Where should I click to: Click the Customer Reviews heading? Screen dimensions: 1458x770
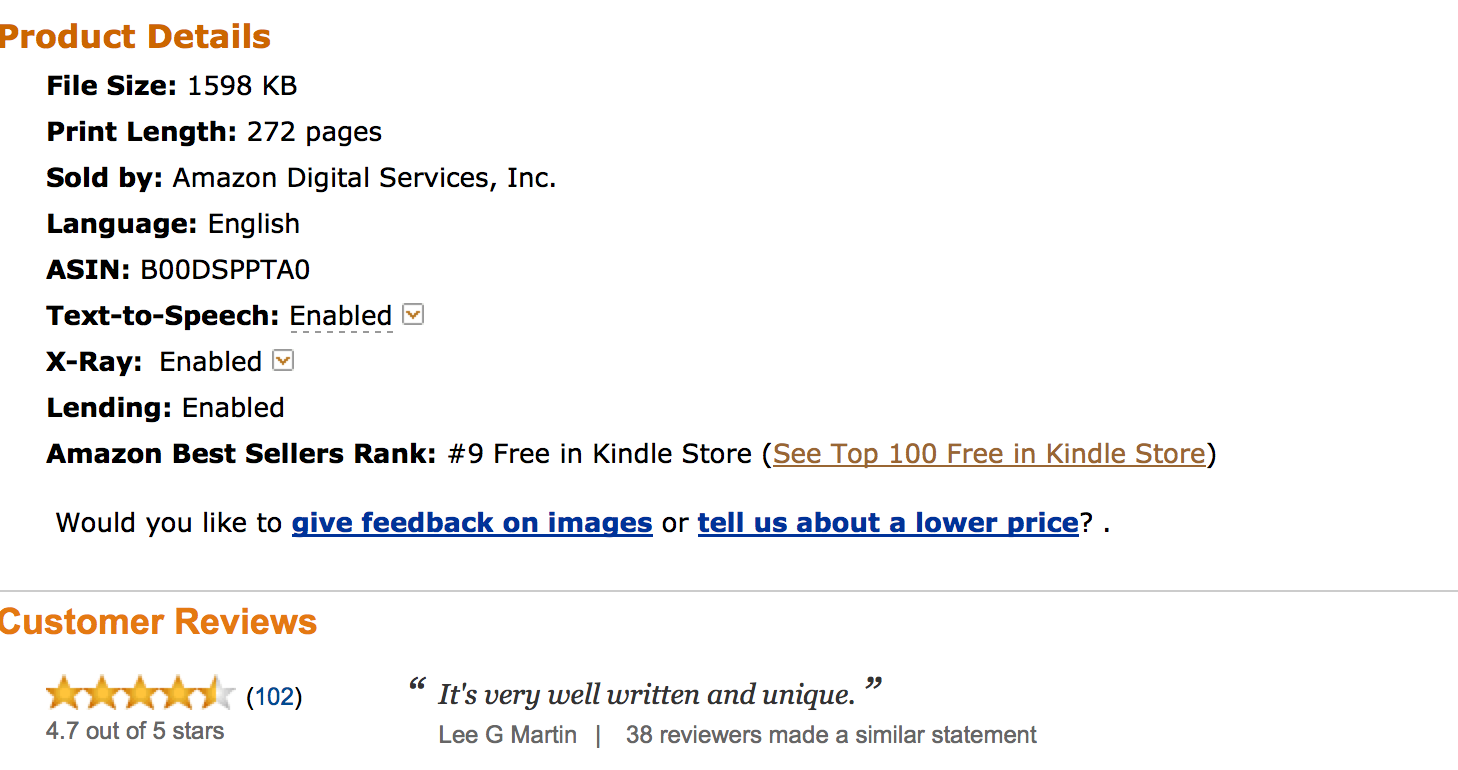coord(158,622)
